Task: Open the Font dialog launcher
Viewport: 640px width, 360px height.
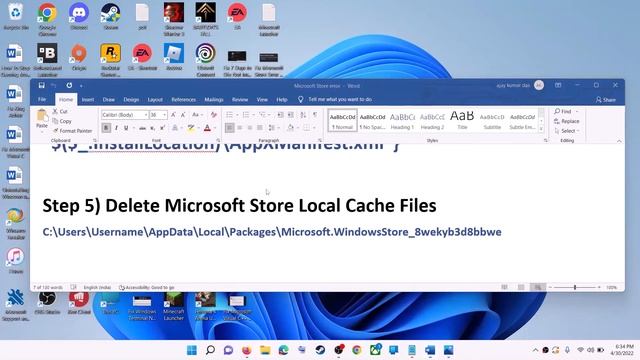Action: [218, 140]
